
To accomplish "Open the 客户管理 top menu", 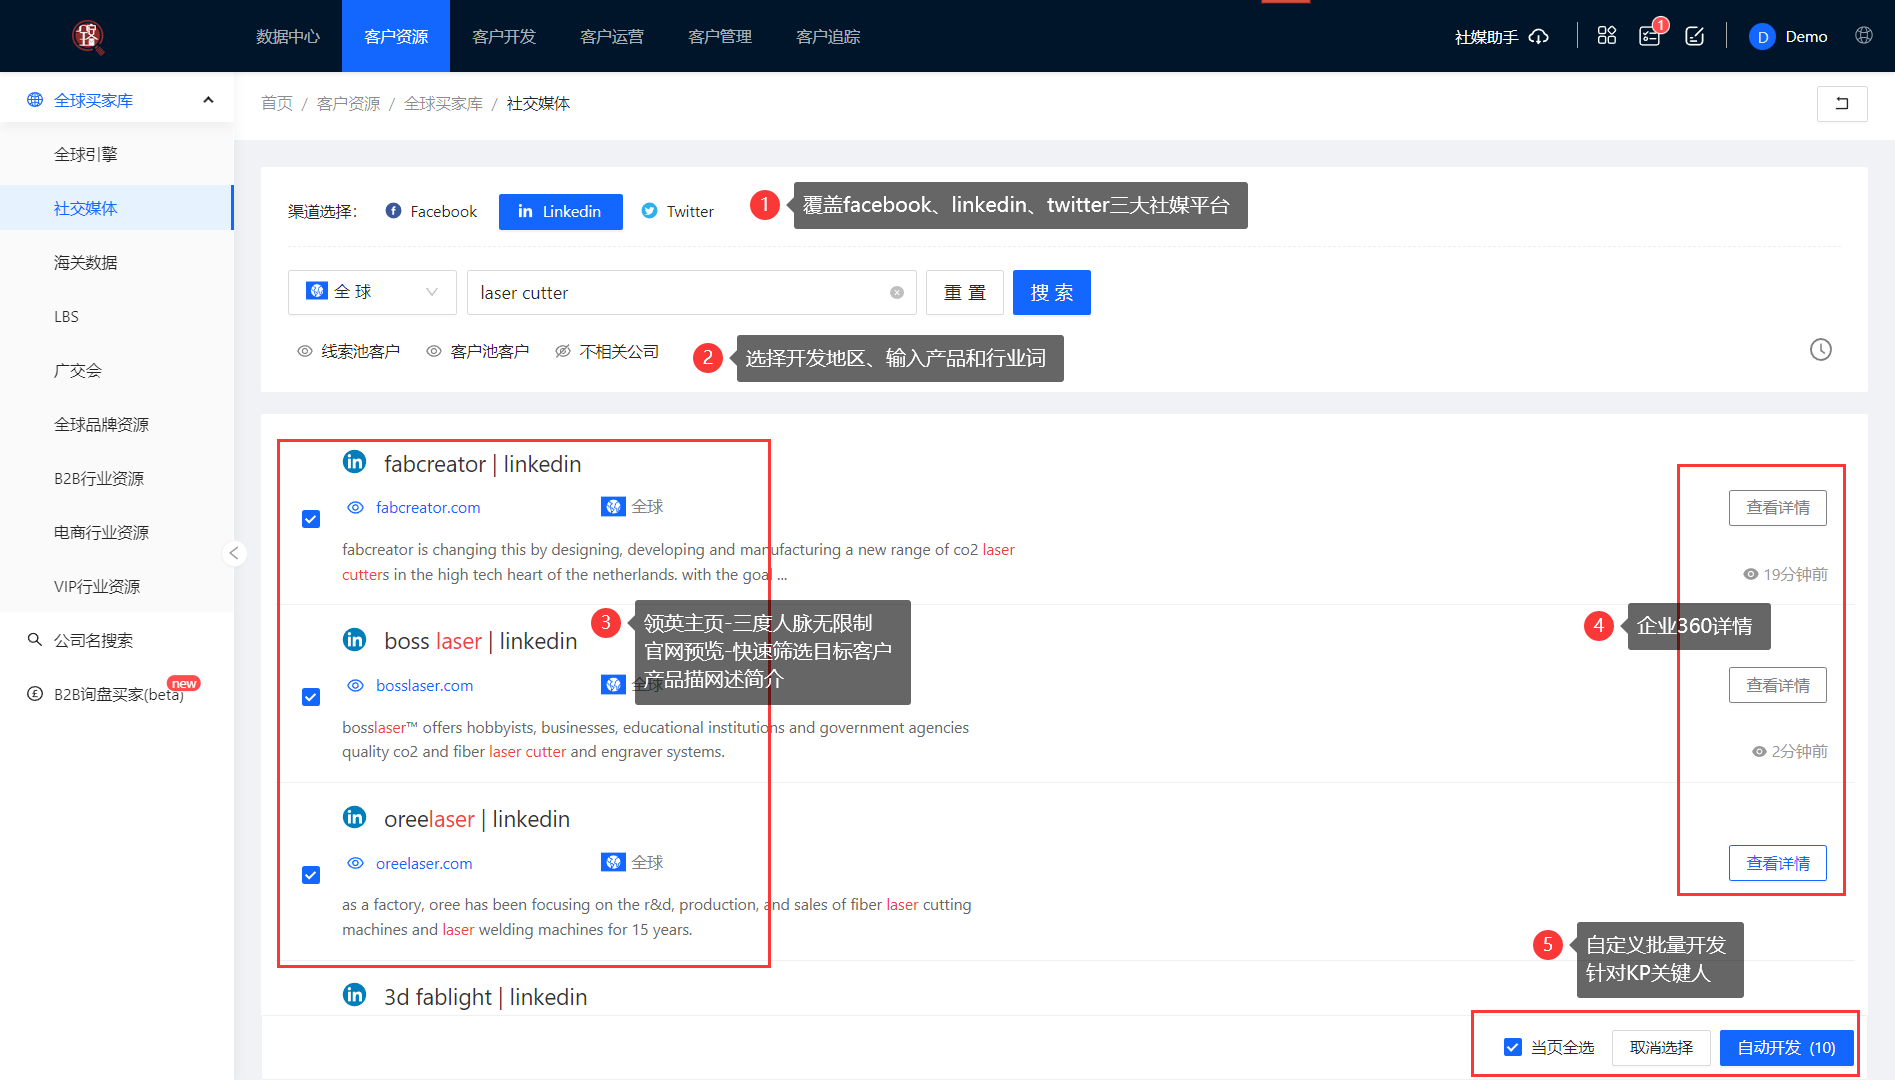I will pyautogui.click(x=720, y=36).
